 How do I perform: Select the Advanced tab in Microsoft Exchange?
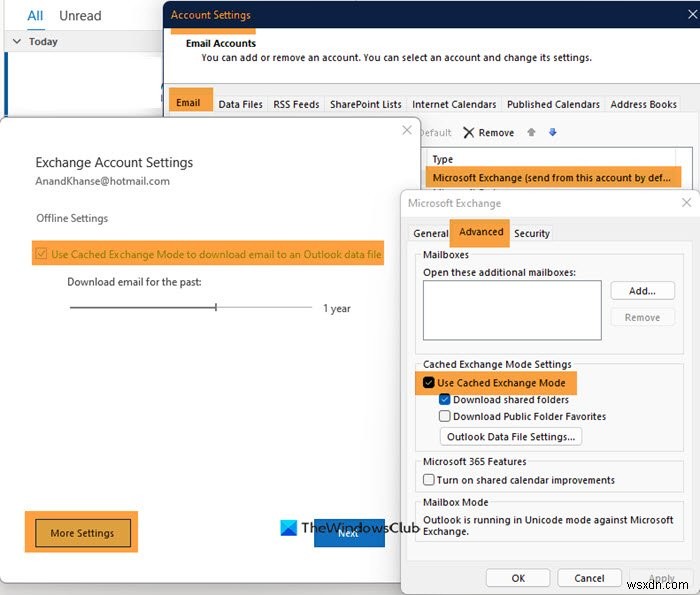(480, 233)
